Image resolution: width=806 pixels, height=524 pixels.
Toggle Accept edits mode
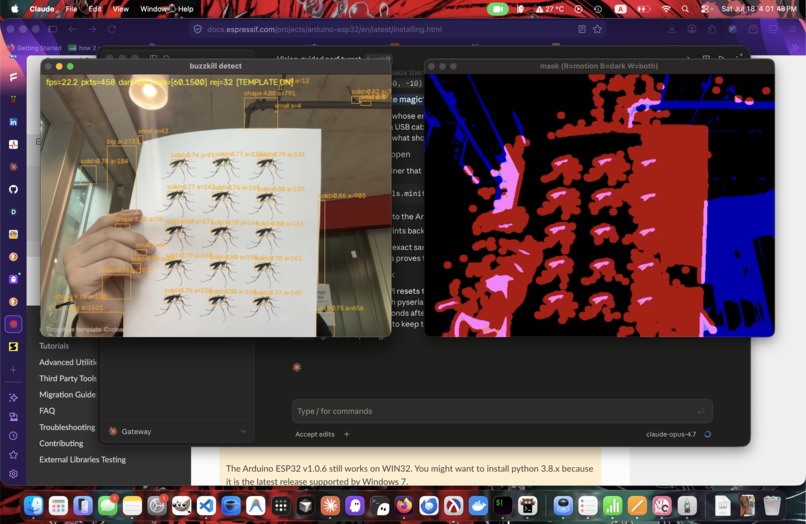tap(315, 434)
